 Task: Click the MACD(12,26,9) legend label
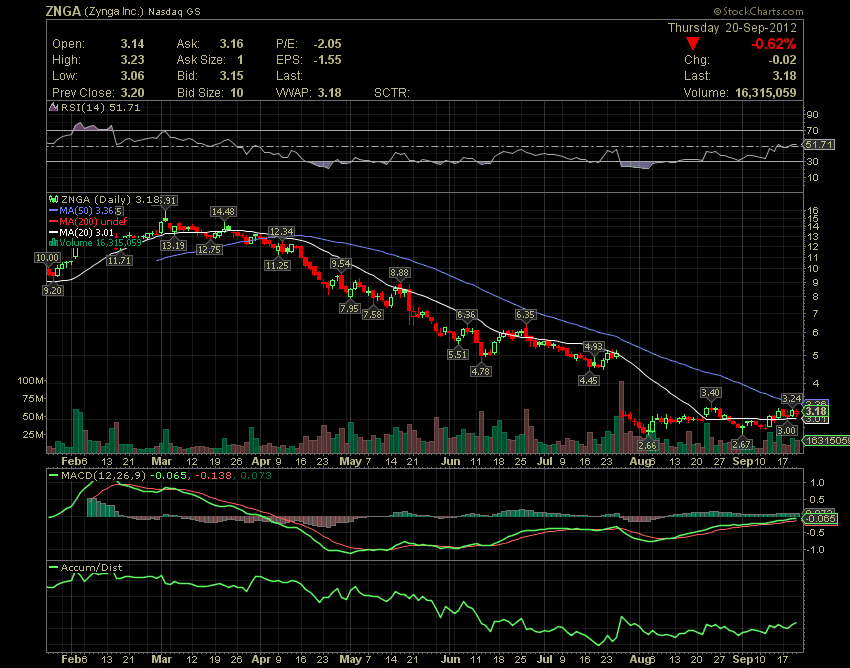point(104,476)
